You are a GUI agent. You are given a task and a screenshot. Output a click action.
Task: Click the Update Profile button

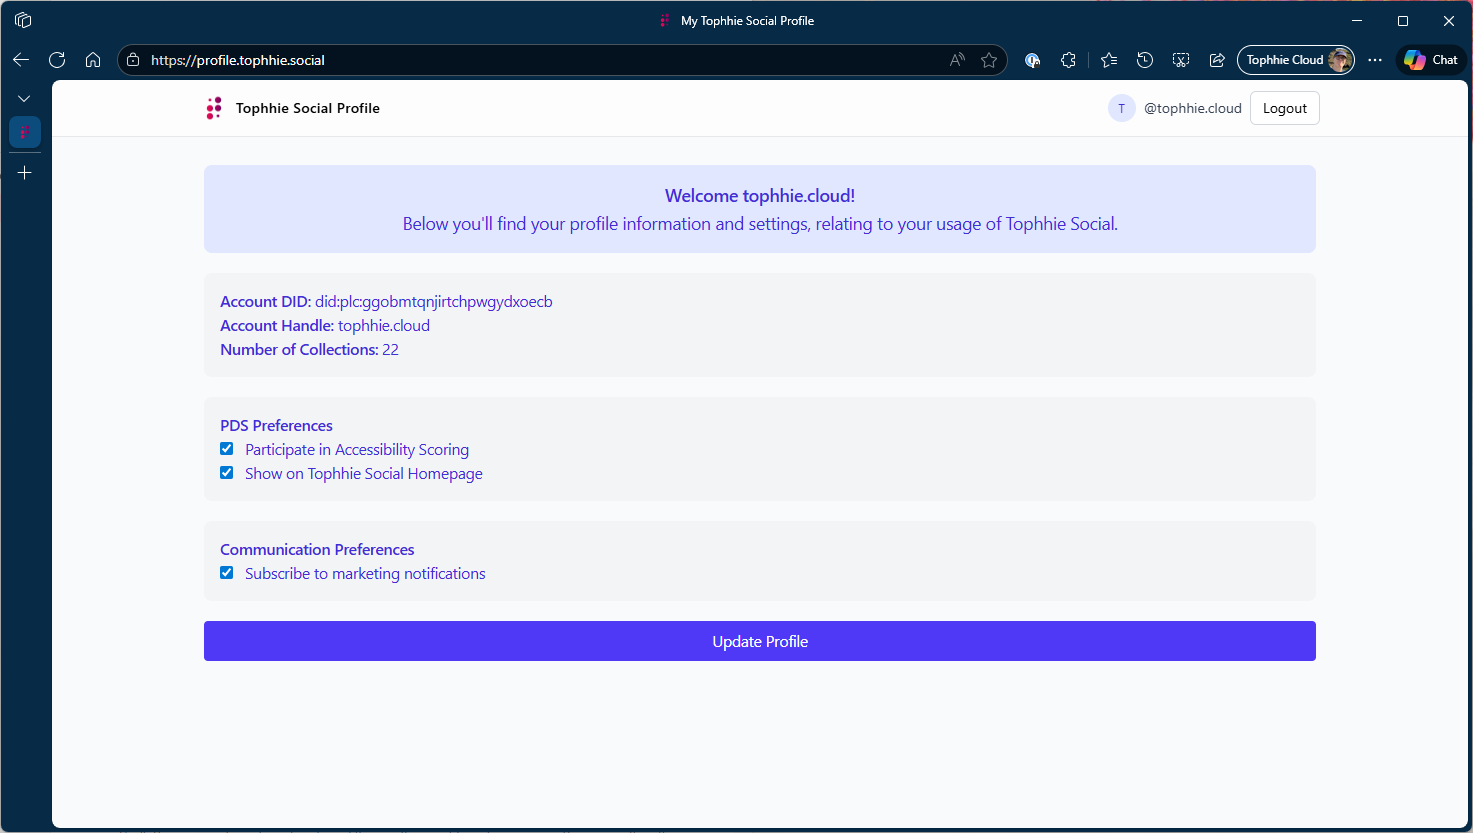[x=759, y=641]
